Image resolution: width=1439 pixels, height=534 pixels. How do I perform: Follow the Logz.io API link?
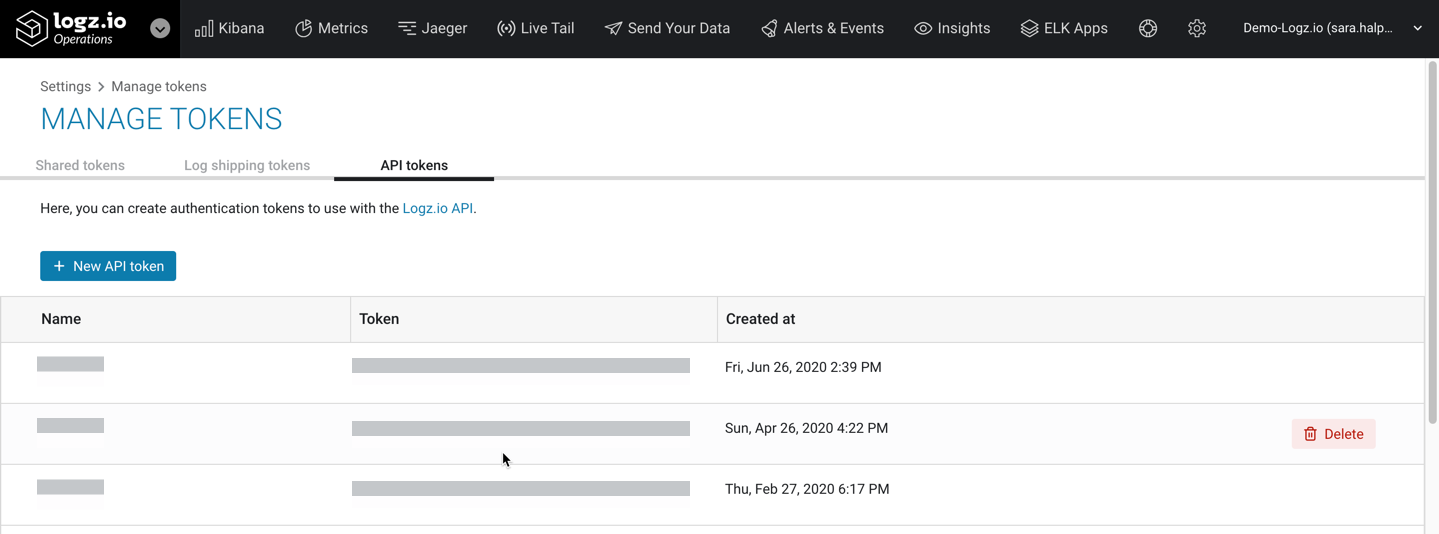[x=437, y=209]
